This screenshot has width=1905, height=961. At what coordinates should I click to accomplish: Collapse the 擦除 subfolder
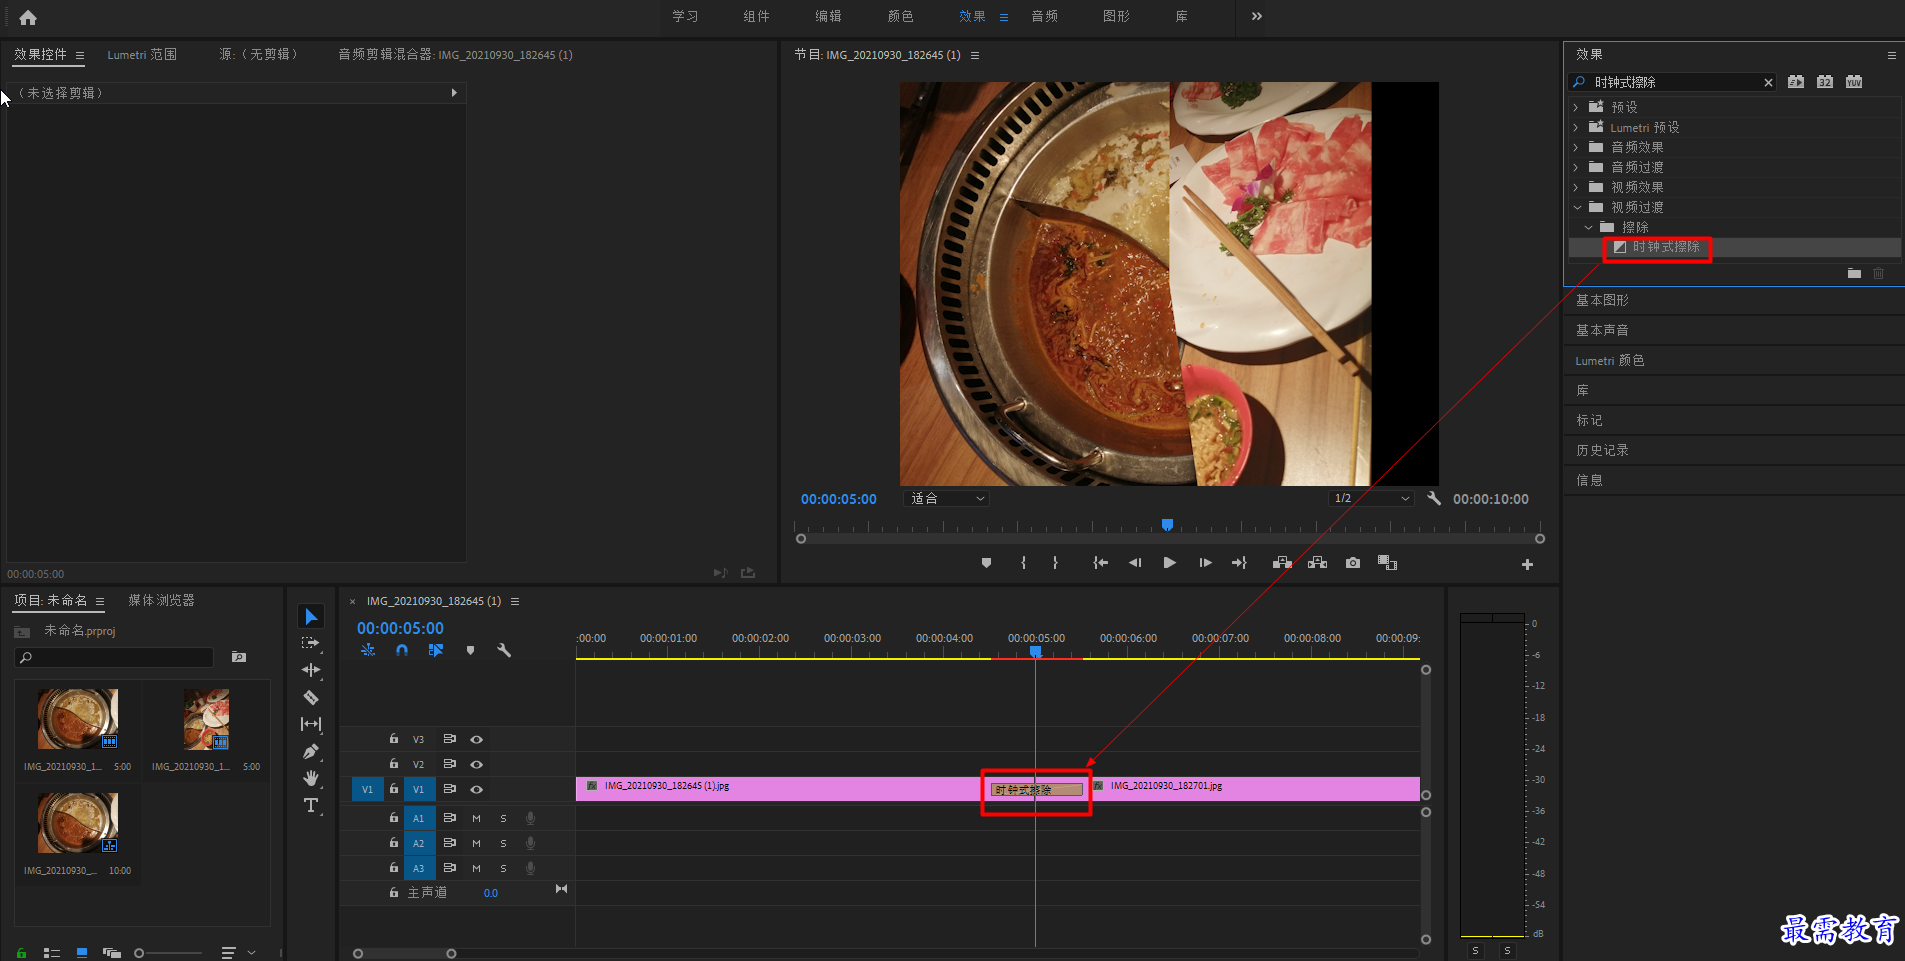[x=1588, y=227]
